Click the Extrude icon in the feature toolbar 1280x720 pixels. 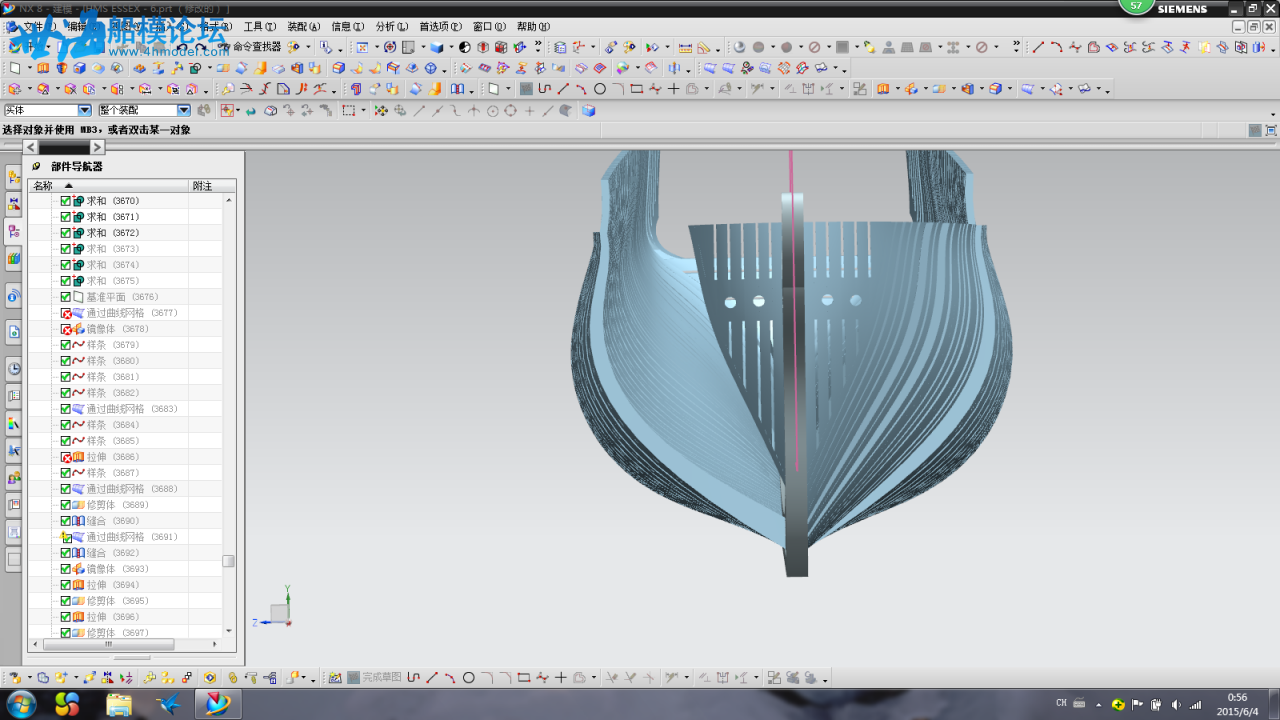(43, 68)
